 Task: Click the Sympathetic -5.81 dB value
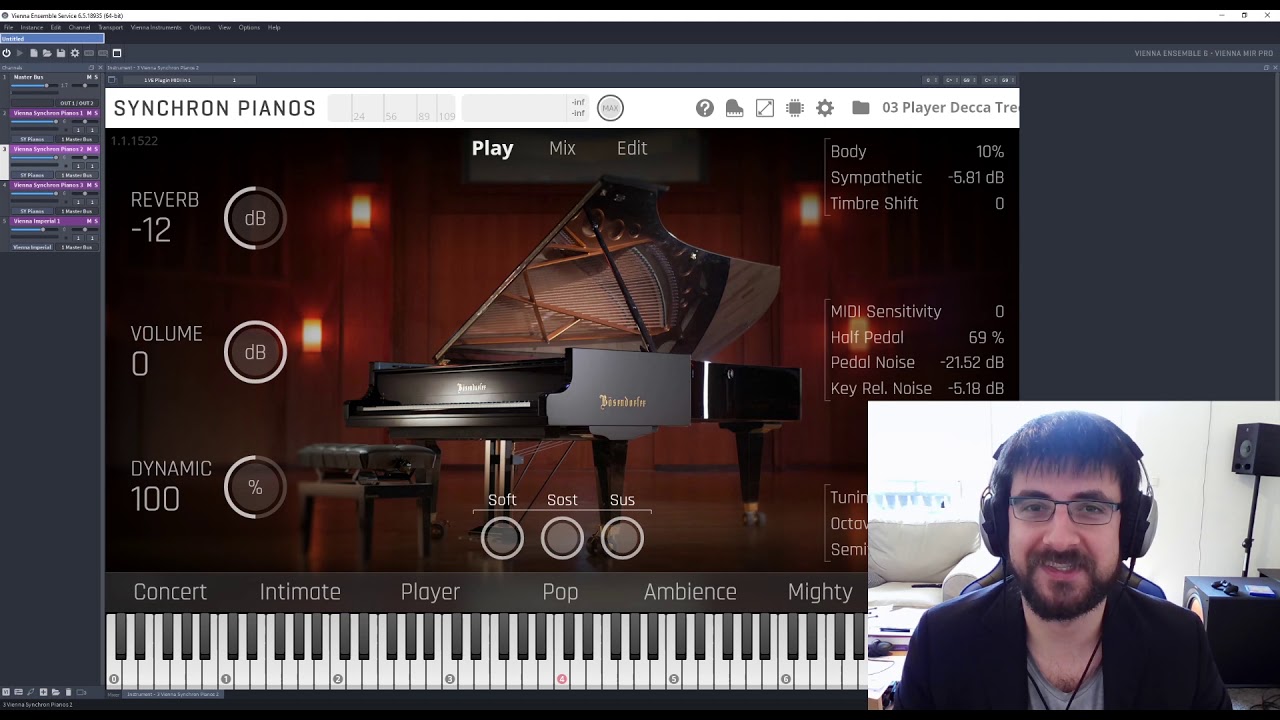(x=976, y=178)
